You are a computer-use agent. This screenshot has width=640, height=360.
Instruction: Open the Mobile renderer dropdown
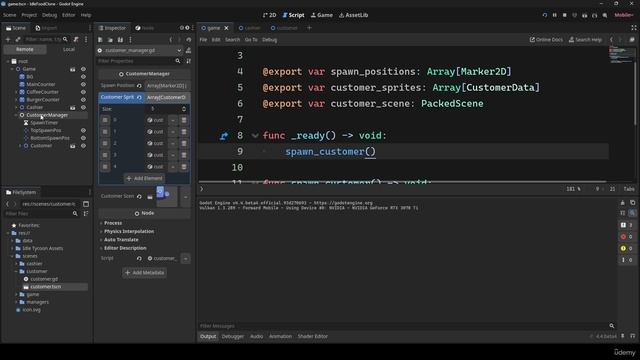(624, 15)
